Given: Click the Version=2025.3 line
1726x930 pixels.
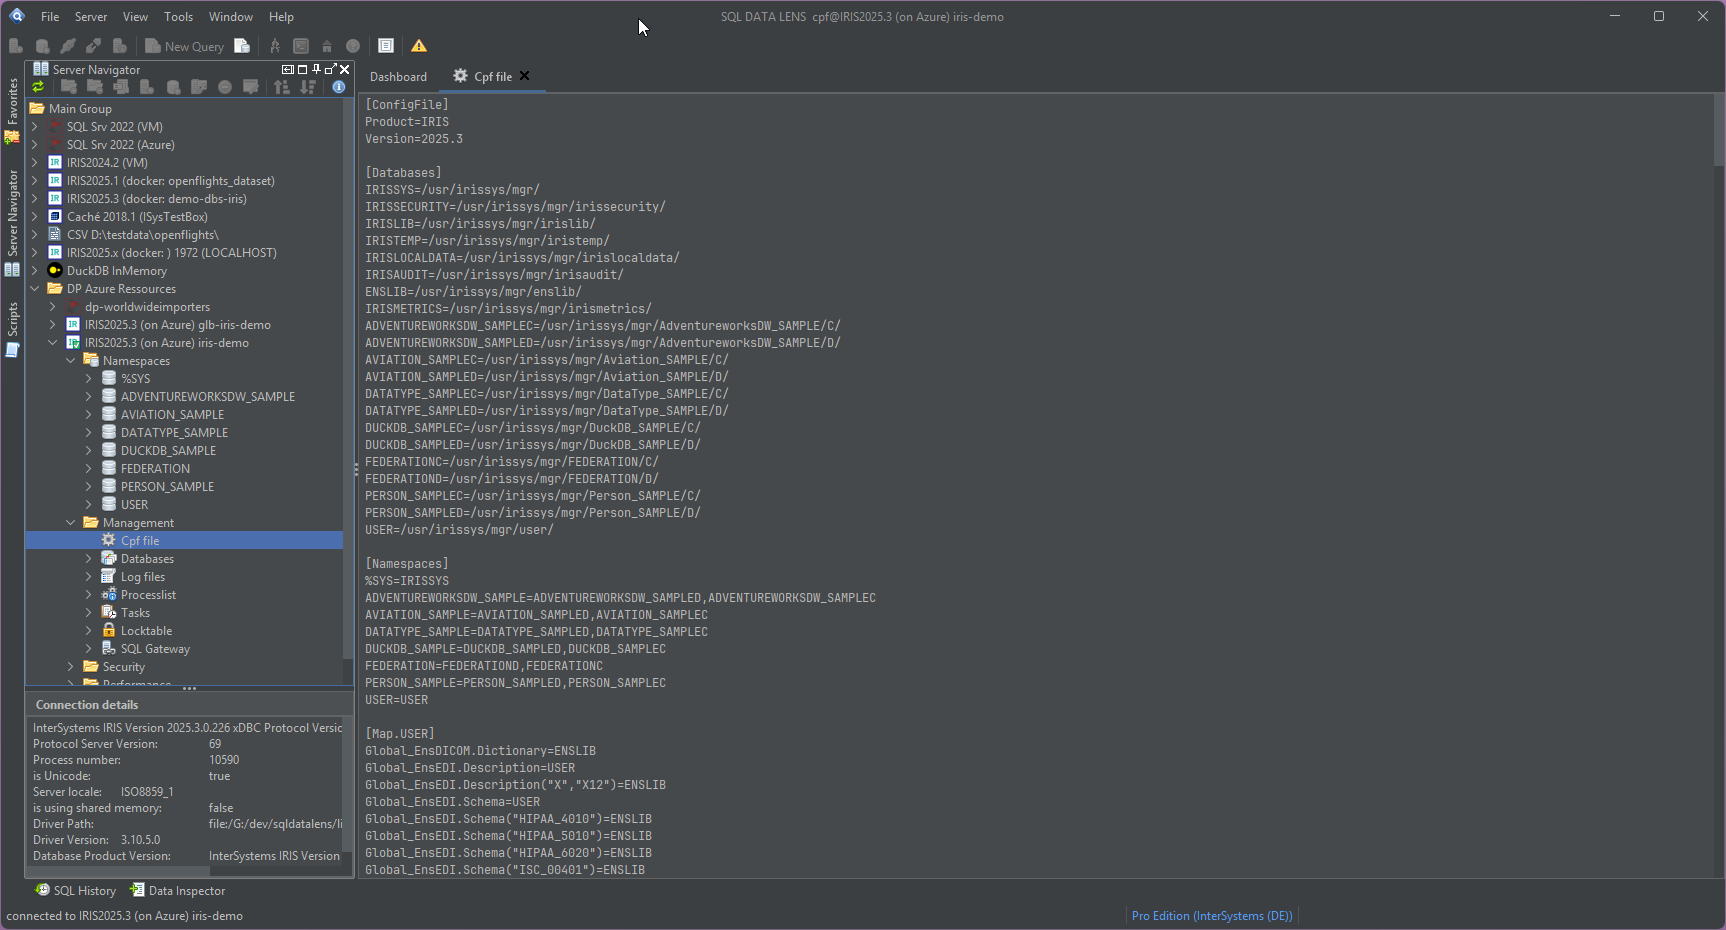Looking at the screenshot, I should pyautogui.click(x=414, y=139).
